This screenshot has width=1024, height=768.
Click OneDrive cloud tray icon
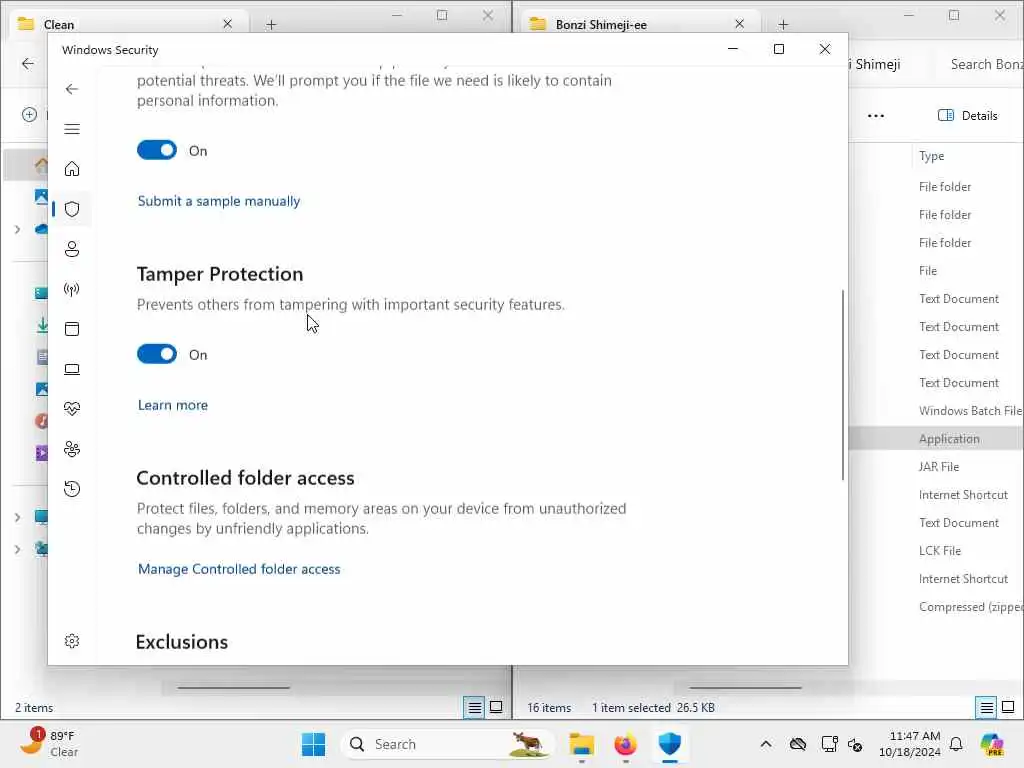tap(797, 744)
